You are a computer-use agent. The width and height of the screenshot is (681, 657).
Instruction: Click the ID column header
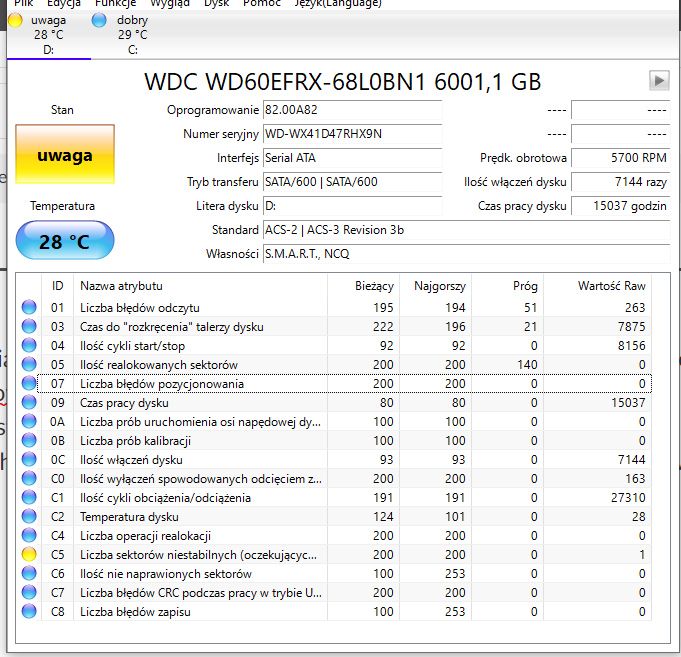[x=57, y=286]
